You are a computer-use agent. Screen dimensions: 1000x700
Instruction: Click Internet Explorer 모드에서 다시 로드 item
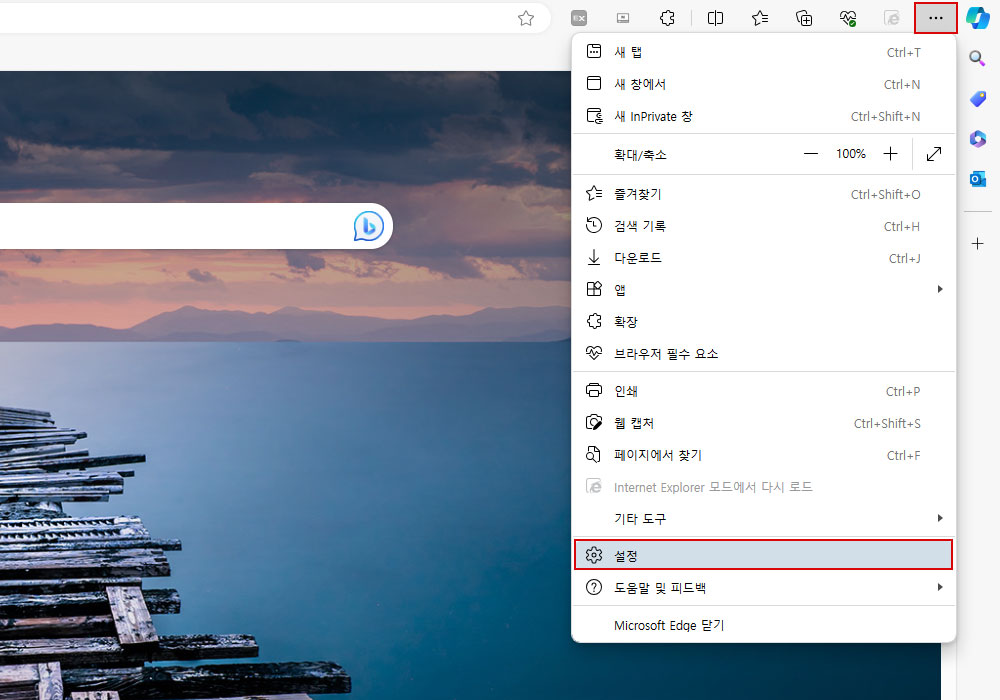click(x=763, y=486)
